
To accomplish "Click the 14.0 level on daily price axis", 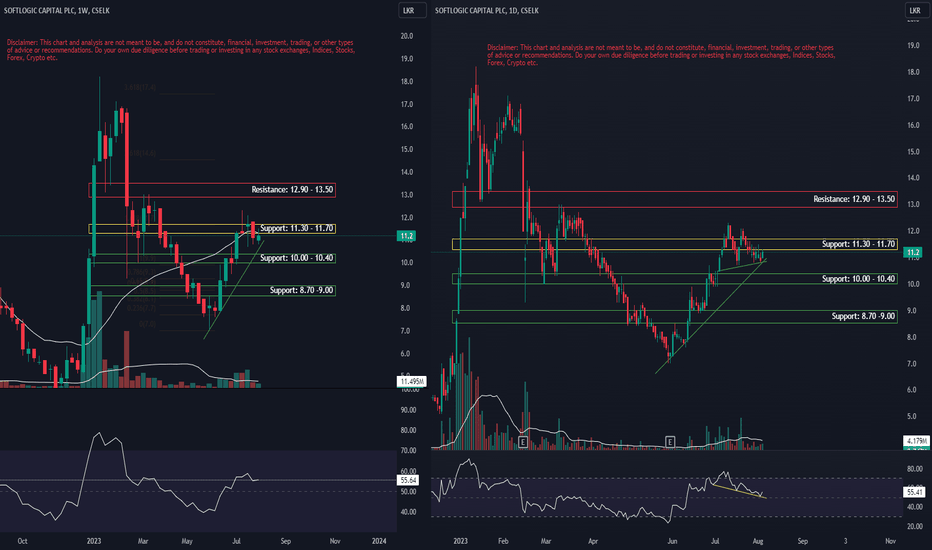I will click(914, 178).
